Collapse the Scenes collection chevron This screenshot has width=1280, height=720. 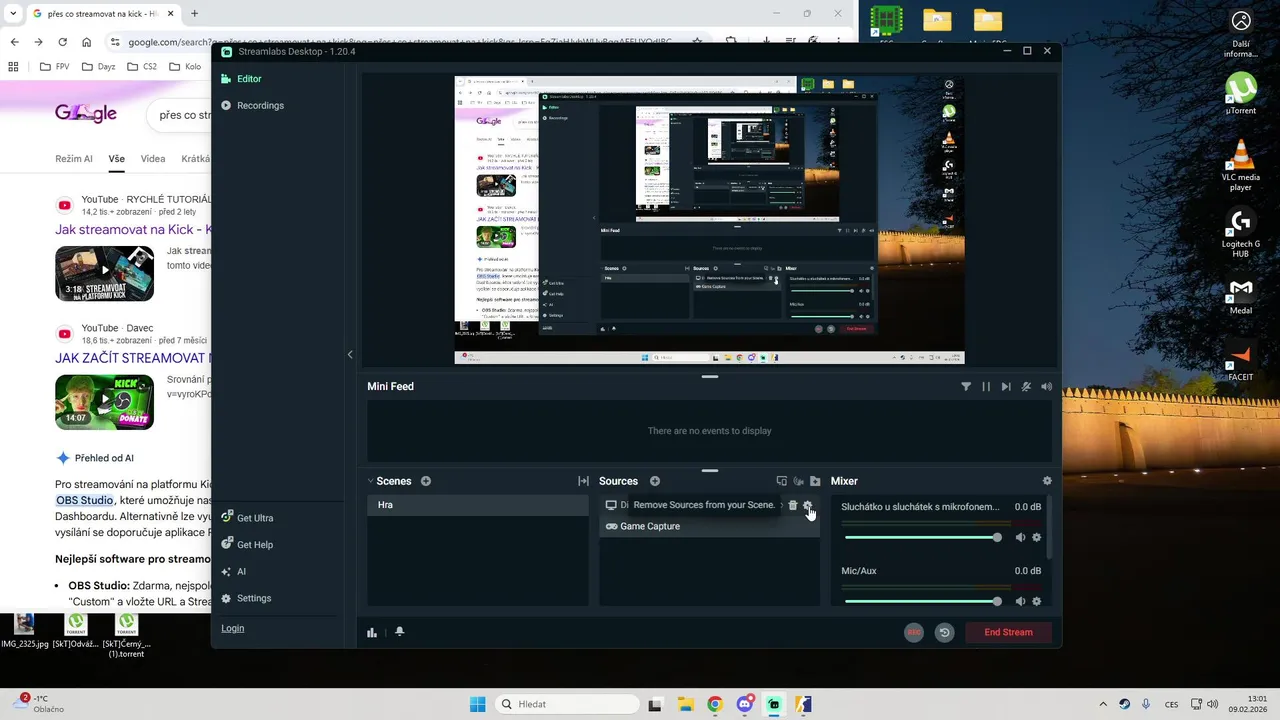tap(370, 481)
